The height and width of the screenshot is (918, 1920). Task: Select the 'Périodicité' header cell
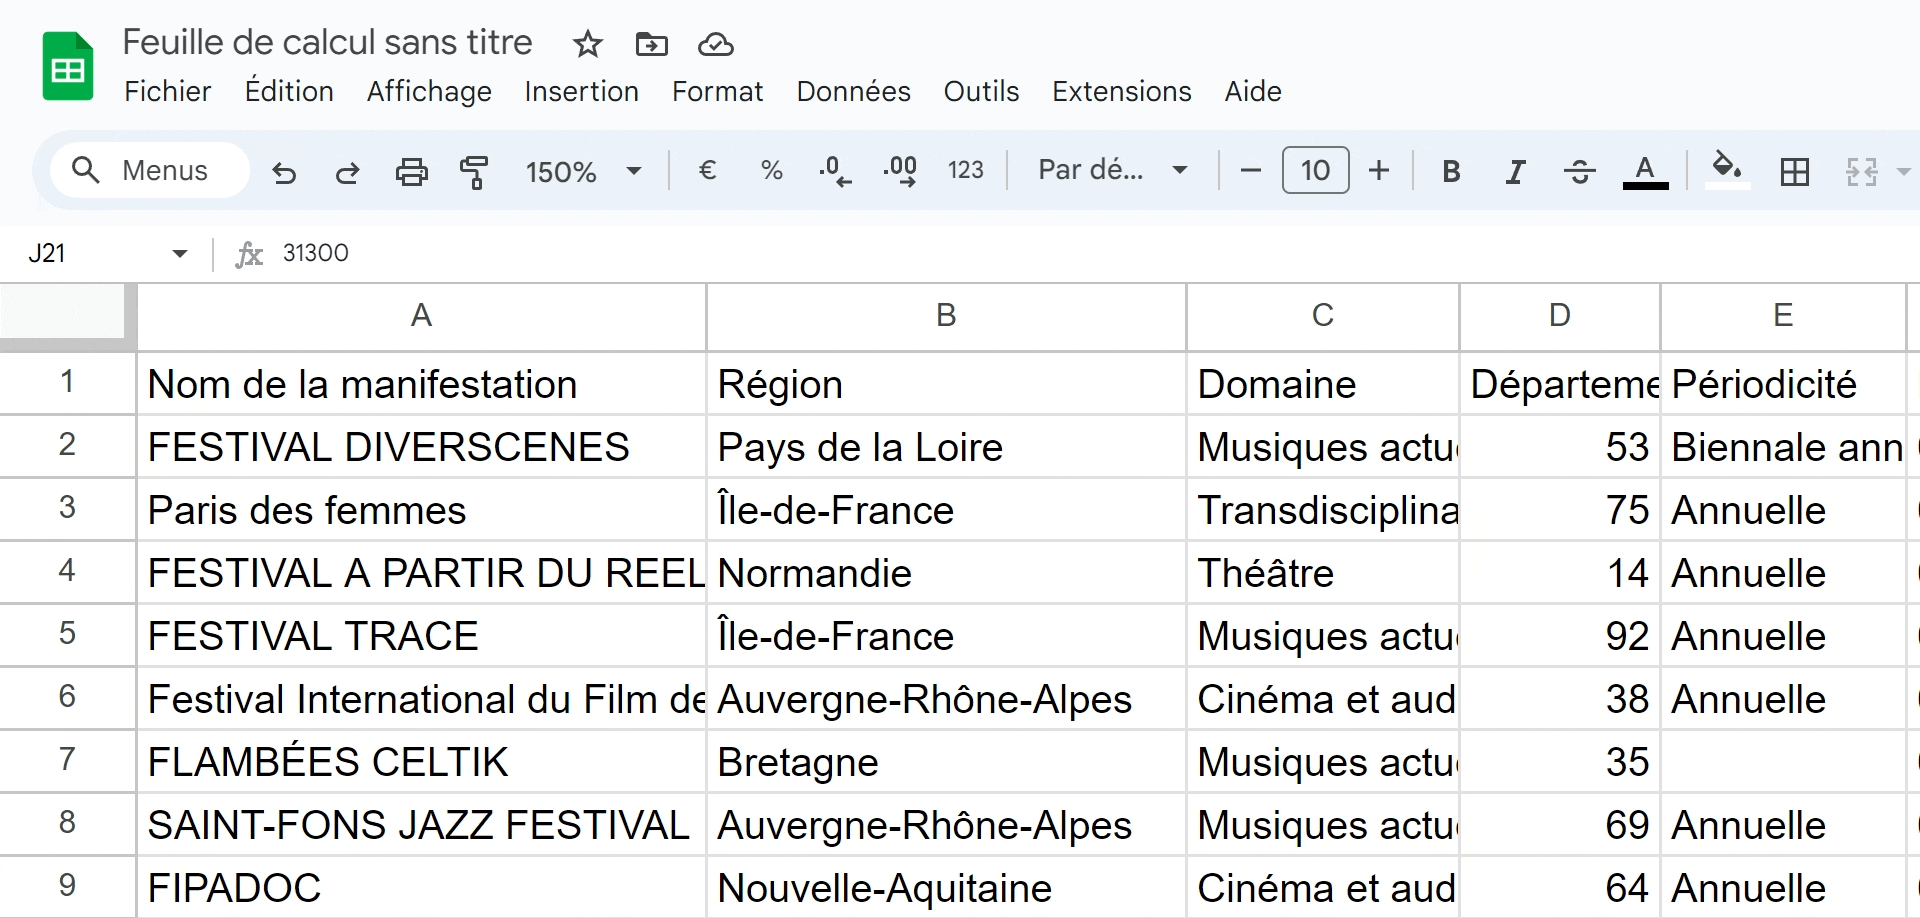[1783, 384]
